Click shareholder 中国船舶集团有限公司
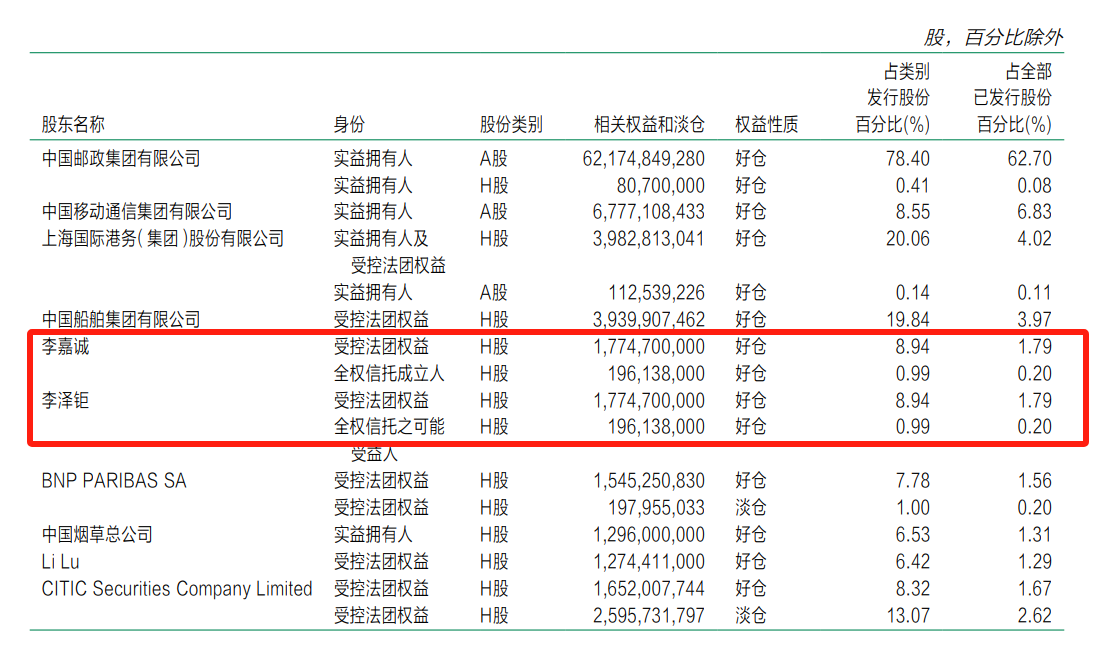Viewport: 1109px width, 659px height. pos(121,320)
